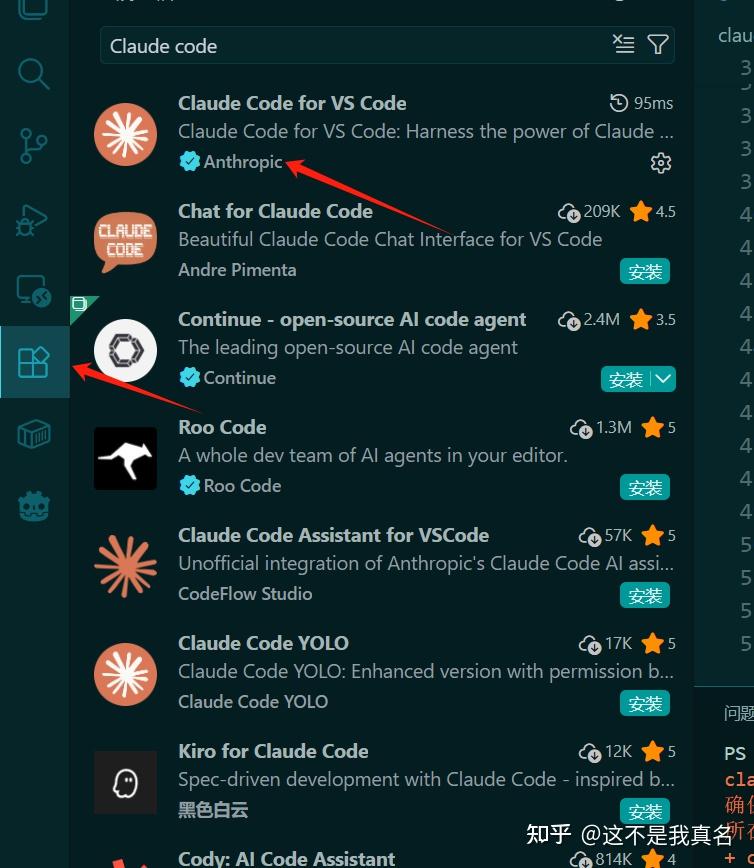754x868 pixels.
Task: Click the verified badge beside Roo Code publisher
Action: click(190, 485)
